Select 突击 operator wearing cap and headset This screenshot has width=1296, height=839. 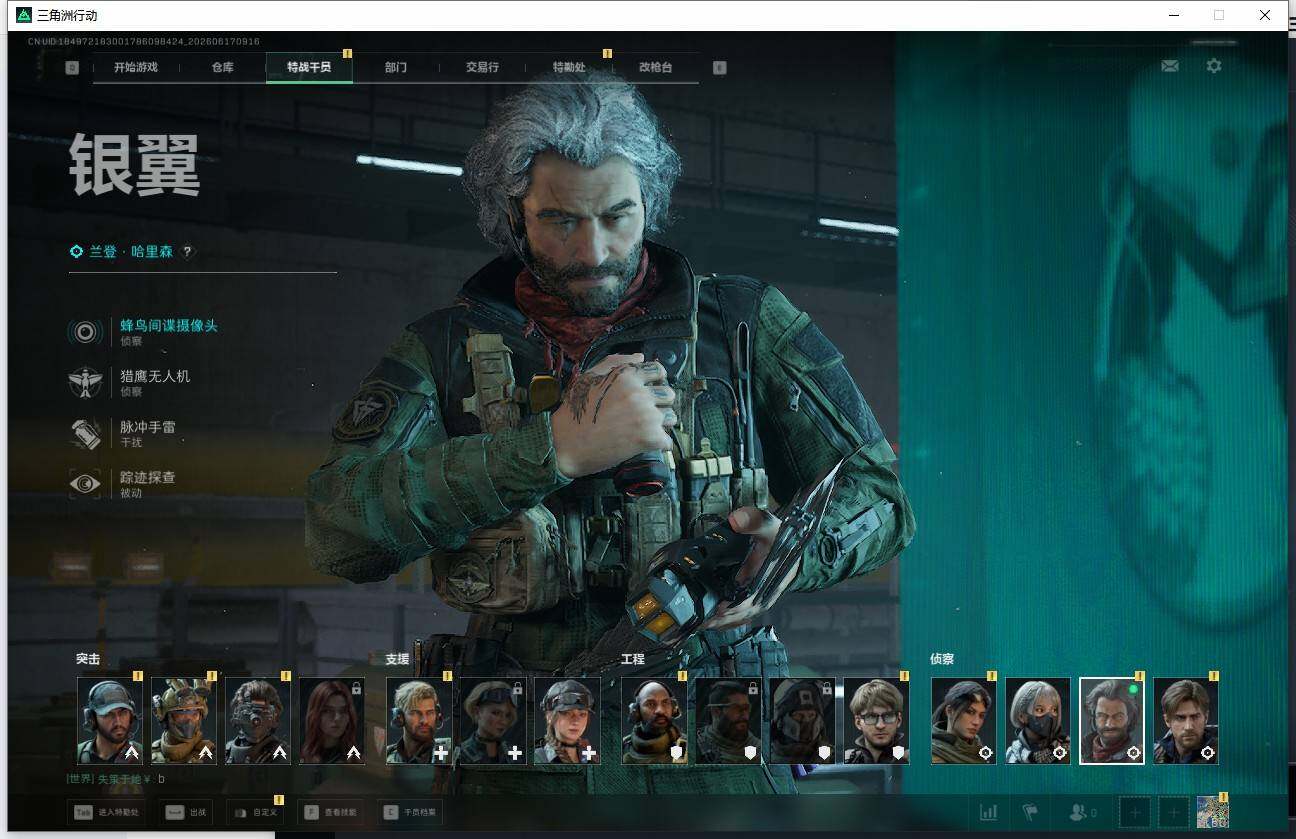point(110,721)
